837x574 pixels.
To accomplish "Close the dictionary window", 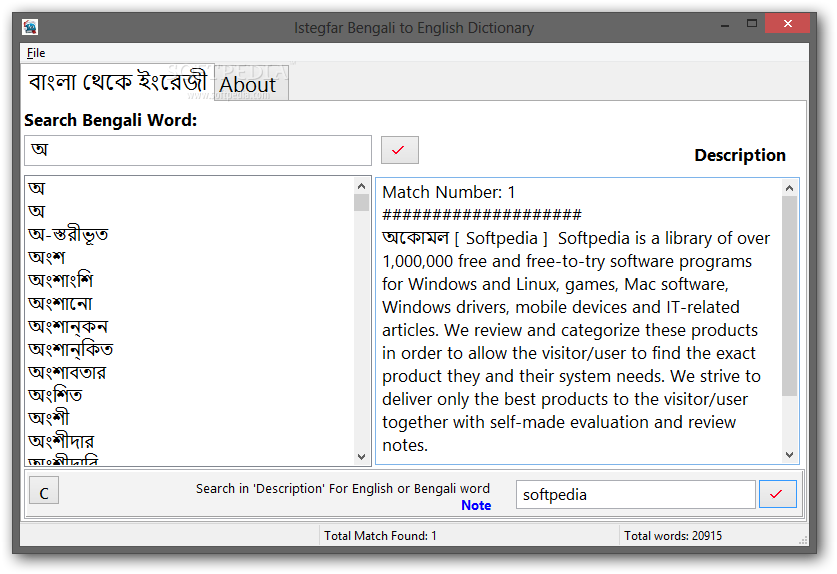I will pyautogui.click(x=787, y=23).
